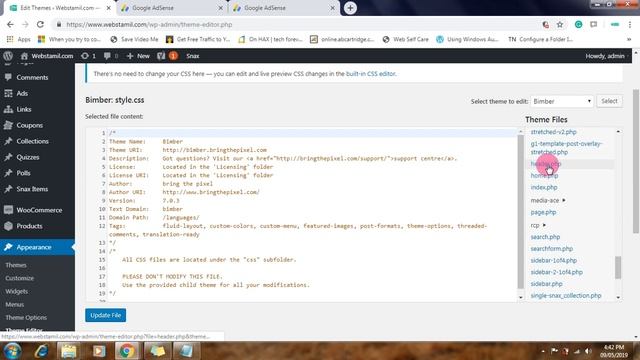Open g1-template-post-overlay-stretched.php file
Image resolution: width=640 pixels, height=360 pixels.
pyautogui.click(x=567, y=148)
